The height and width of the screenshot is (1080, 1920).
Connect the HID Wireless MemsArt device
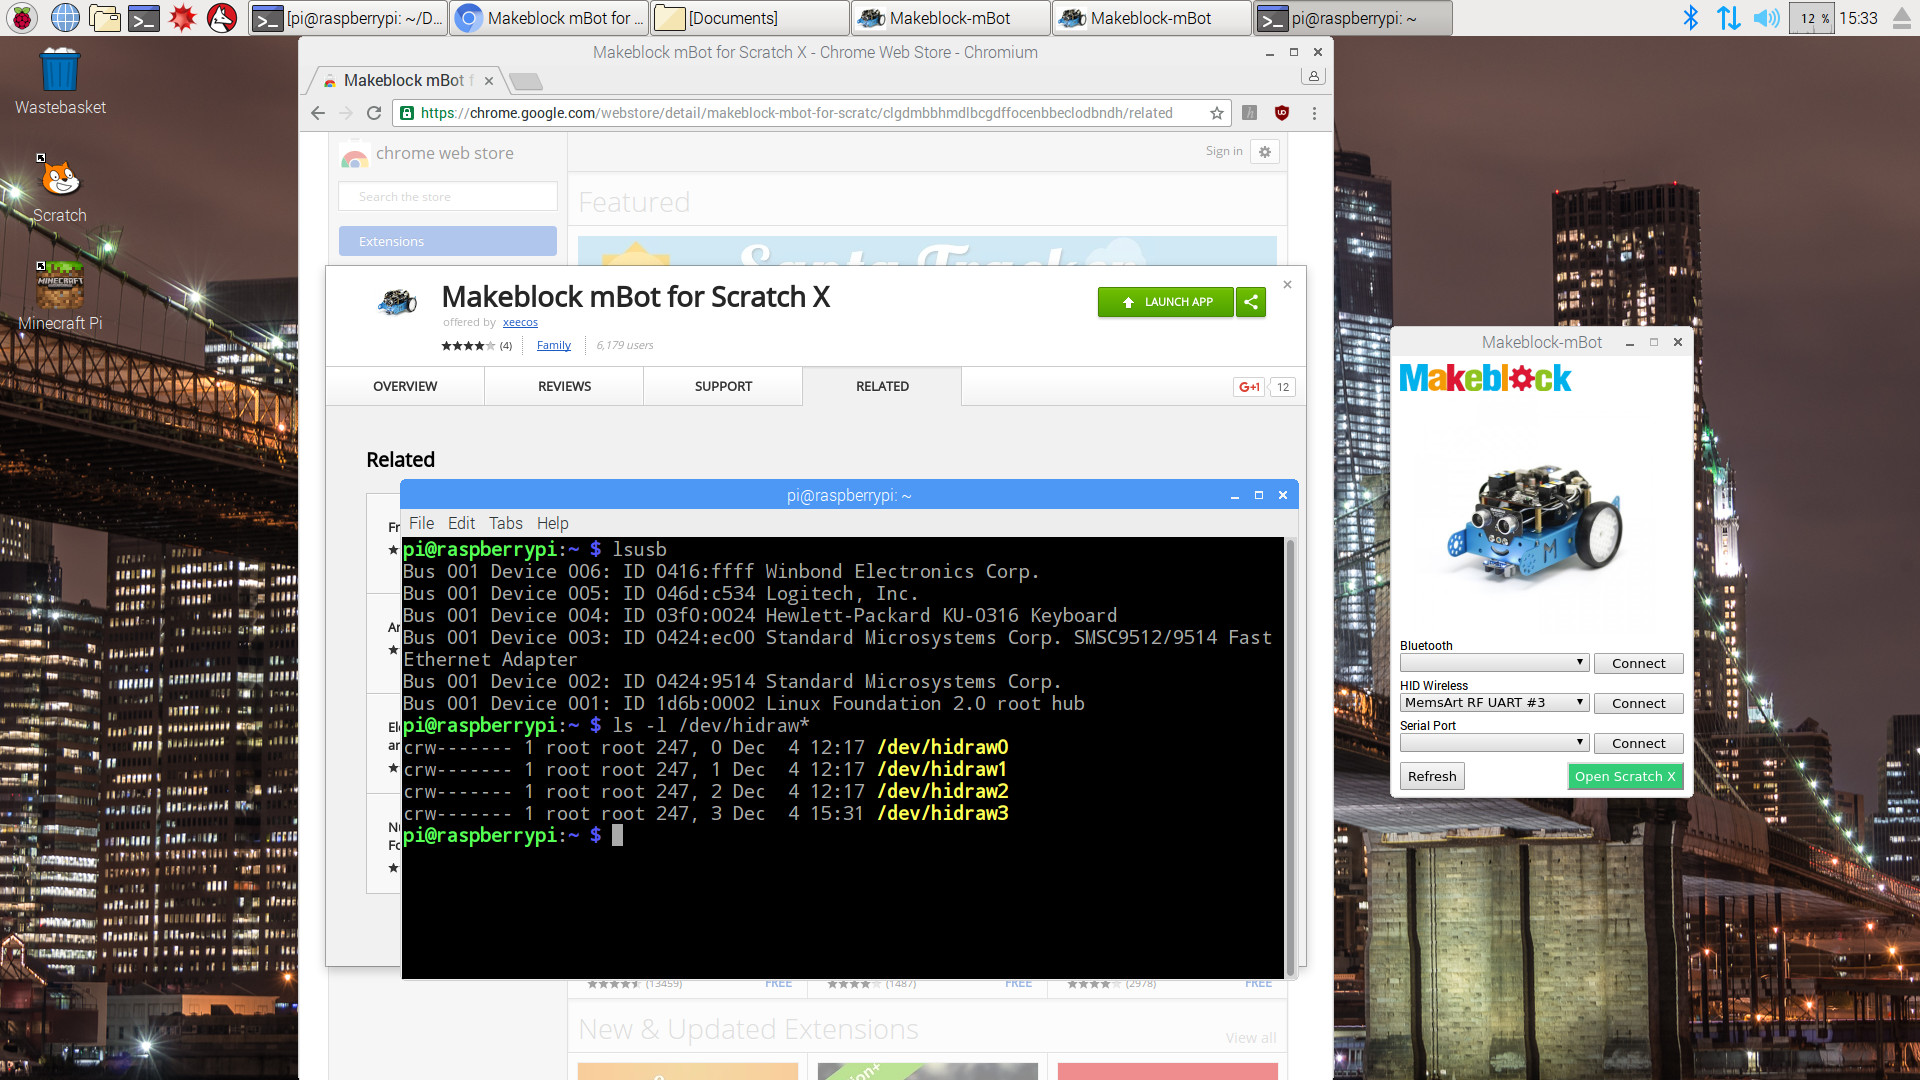pos(1638,703)
